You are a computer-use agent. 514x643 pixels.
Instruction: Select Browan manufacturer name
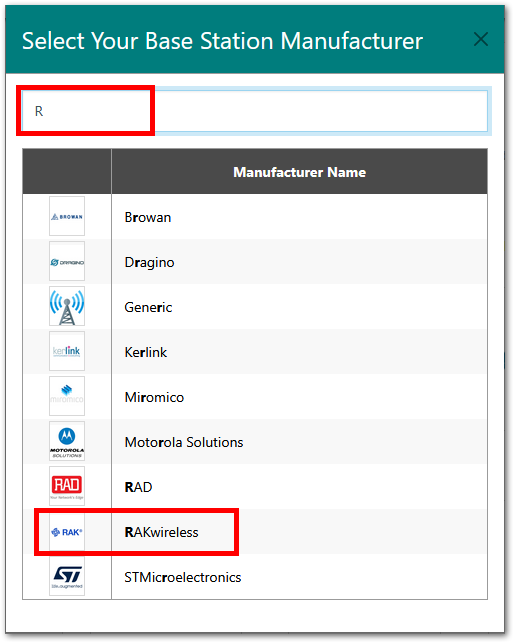pyautogui.click(x=148, y=217)
